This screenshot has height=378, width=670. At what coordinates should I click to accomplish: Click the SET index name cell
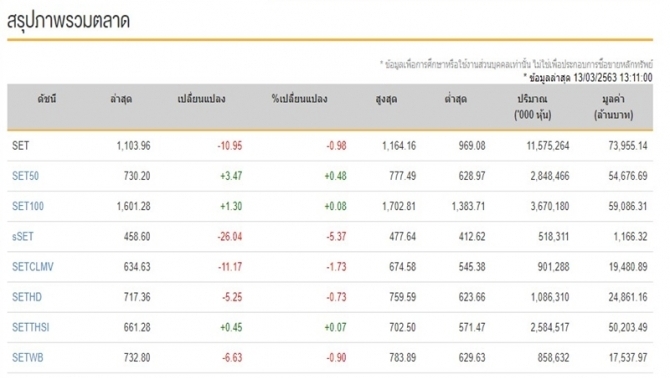point(21,146)
